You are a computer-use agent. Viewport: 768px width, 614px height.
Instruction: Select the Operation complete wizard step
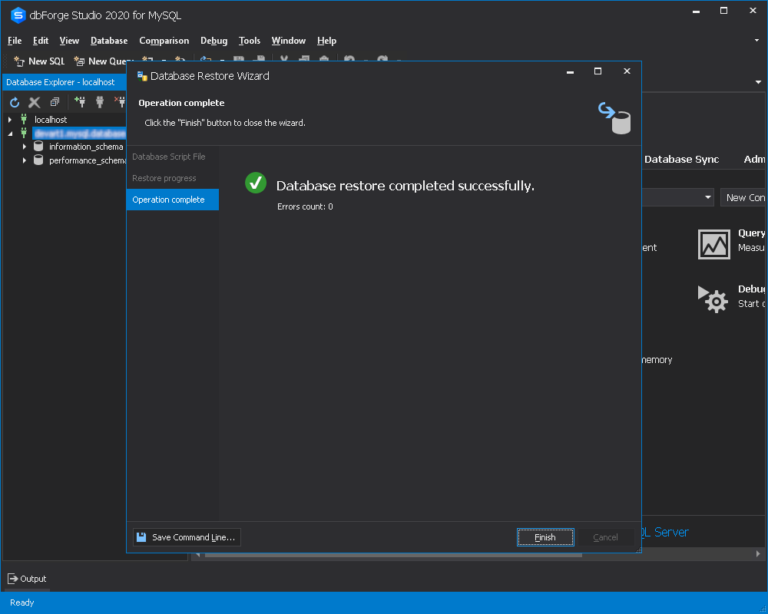172,200
